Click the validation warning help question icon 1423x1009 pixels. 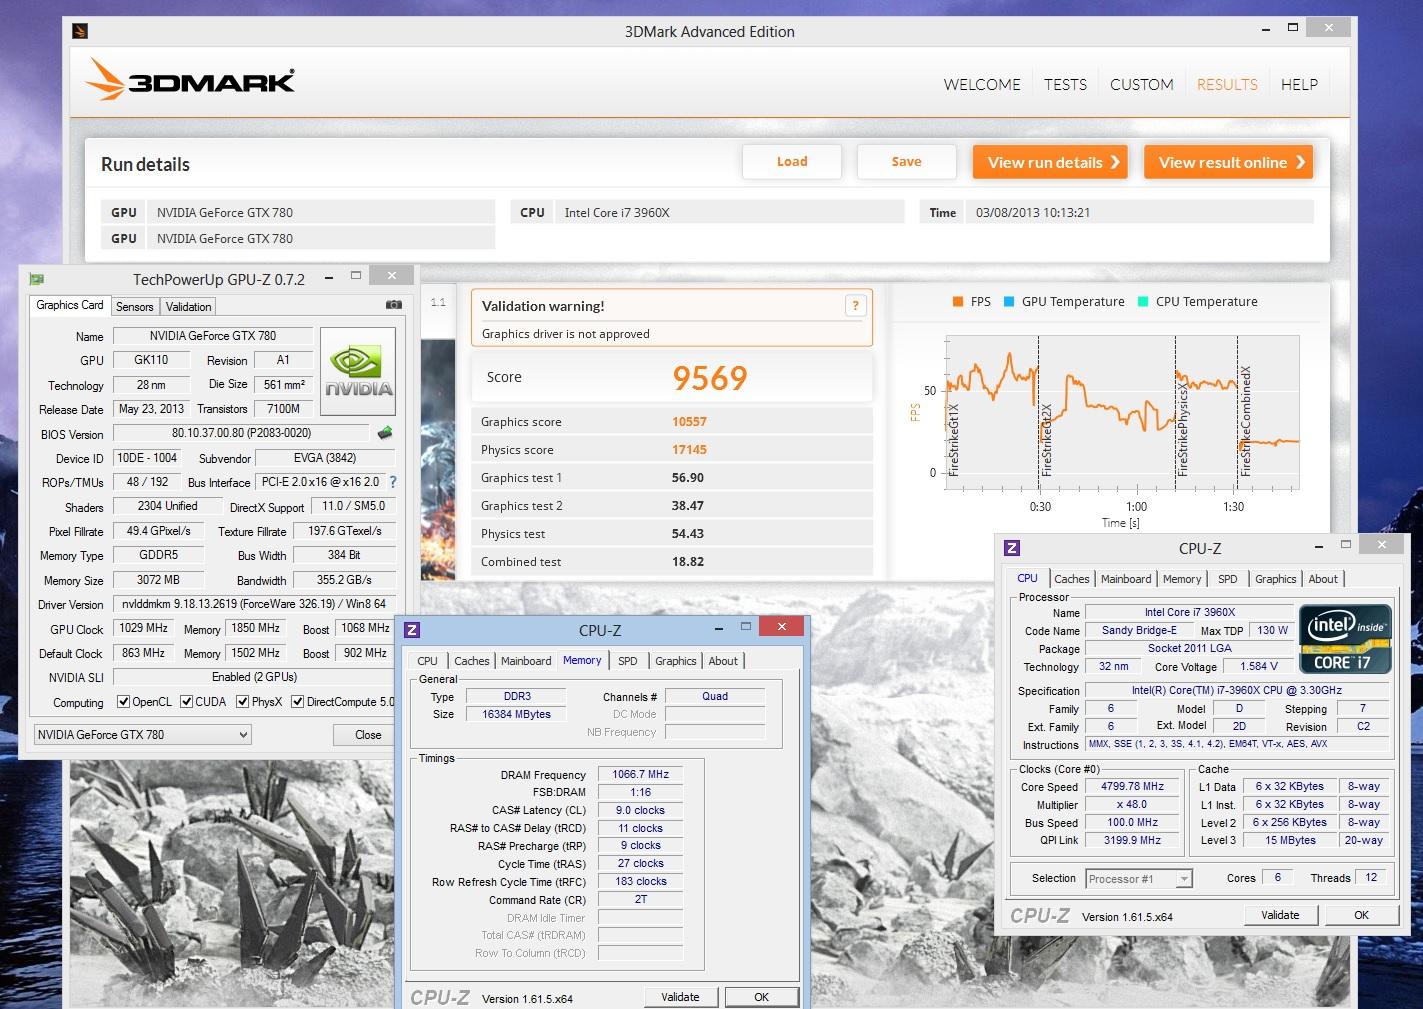pyautogui.click(x=855, y=306)
